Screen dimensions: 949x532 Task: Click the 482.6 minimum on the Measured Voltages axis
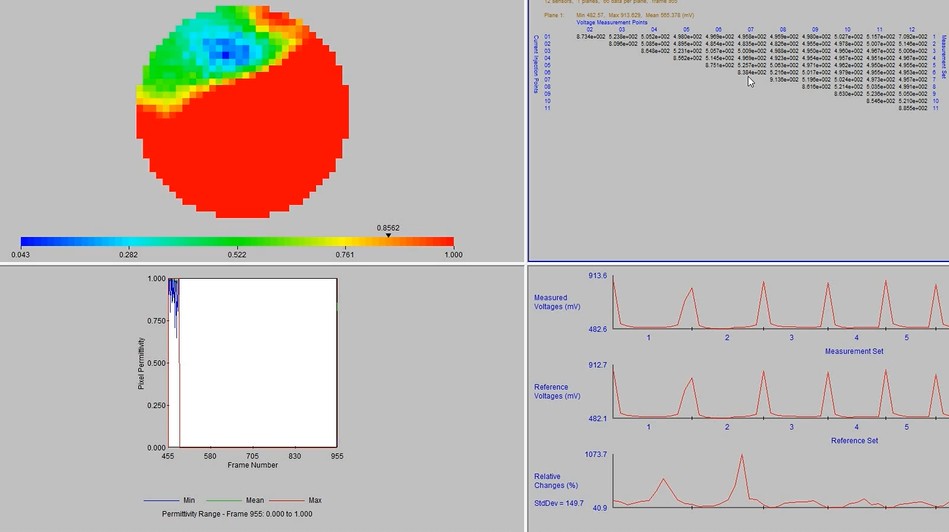click(x=597, y=329)
